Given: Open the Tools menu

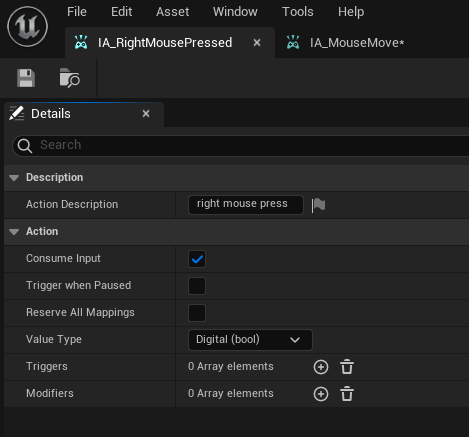Looking at the screenshot, I should pos(298,12).
